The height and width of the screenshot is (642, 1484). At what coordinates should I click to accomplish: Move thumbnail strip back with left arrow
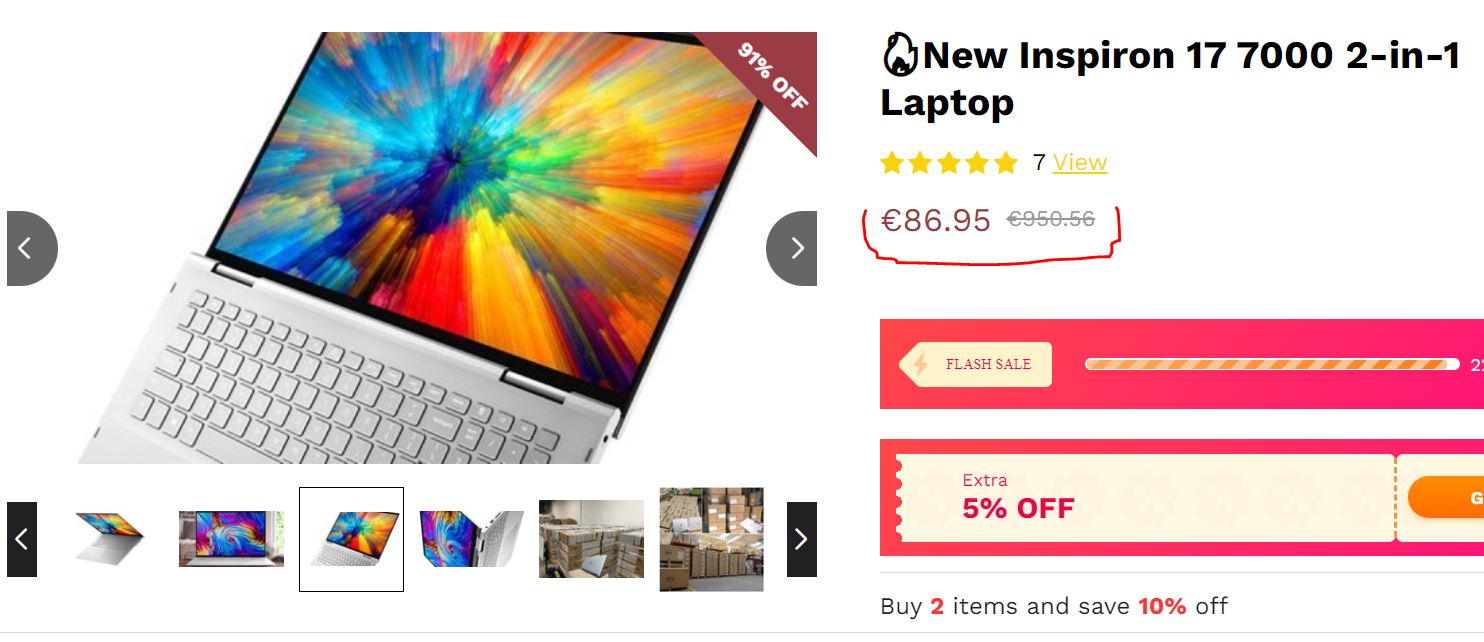click(x=22, y=540)
